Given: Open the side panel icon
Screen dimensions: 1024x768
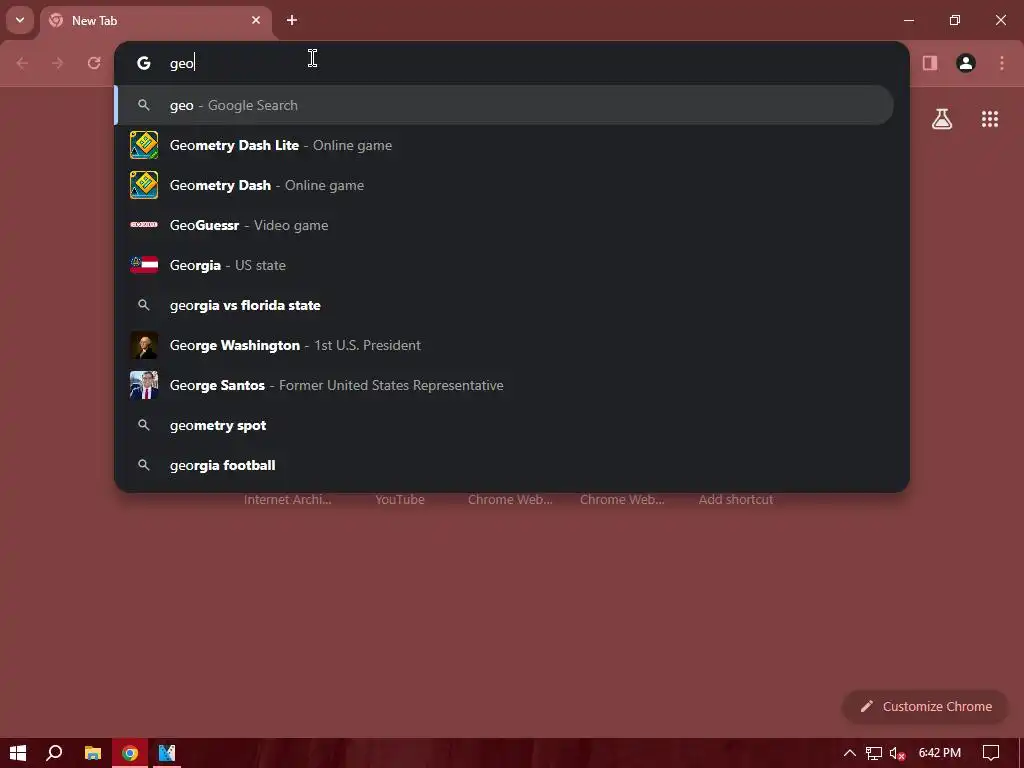Looking at the screenshot, I should point(930,63).
